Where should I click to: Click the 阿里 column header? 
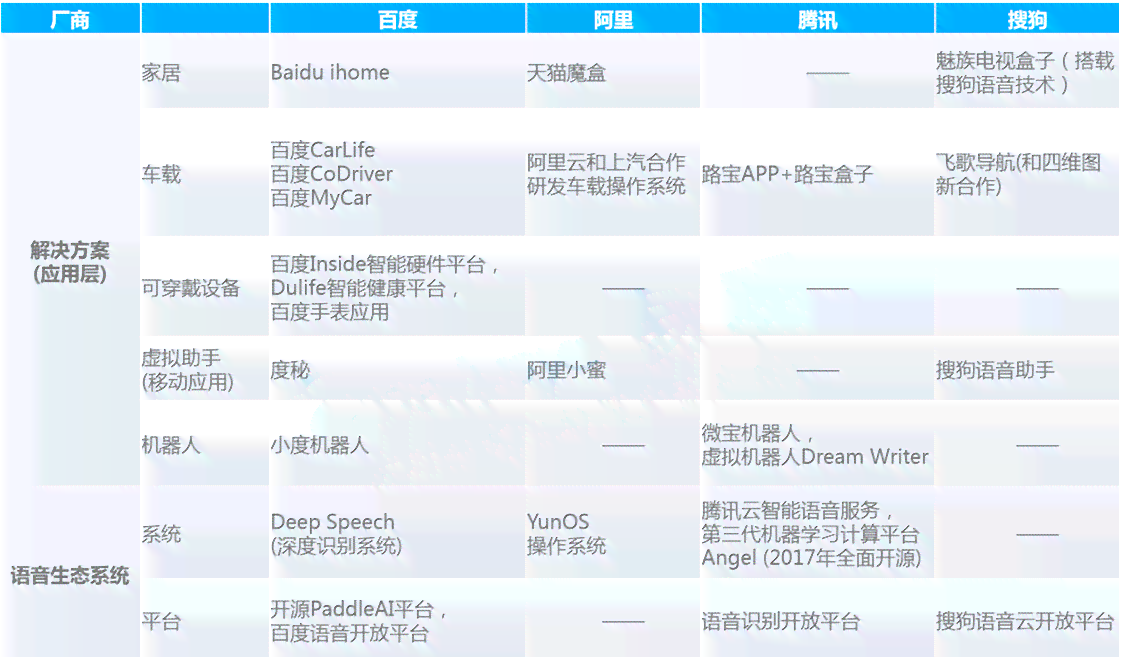point(613,19)
